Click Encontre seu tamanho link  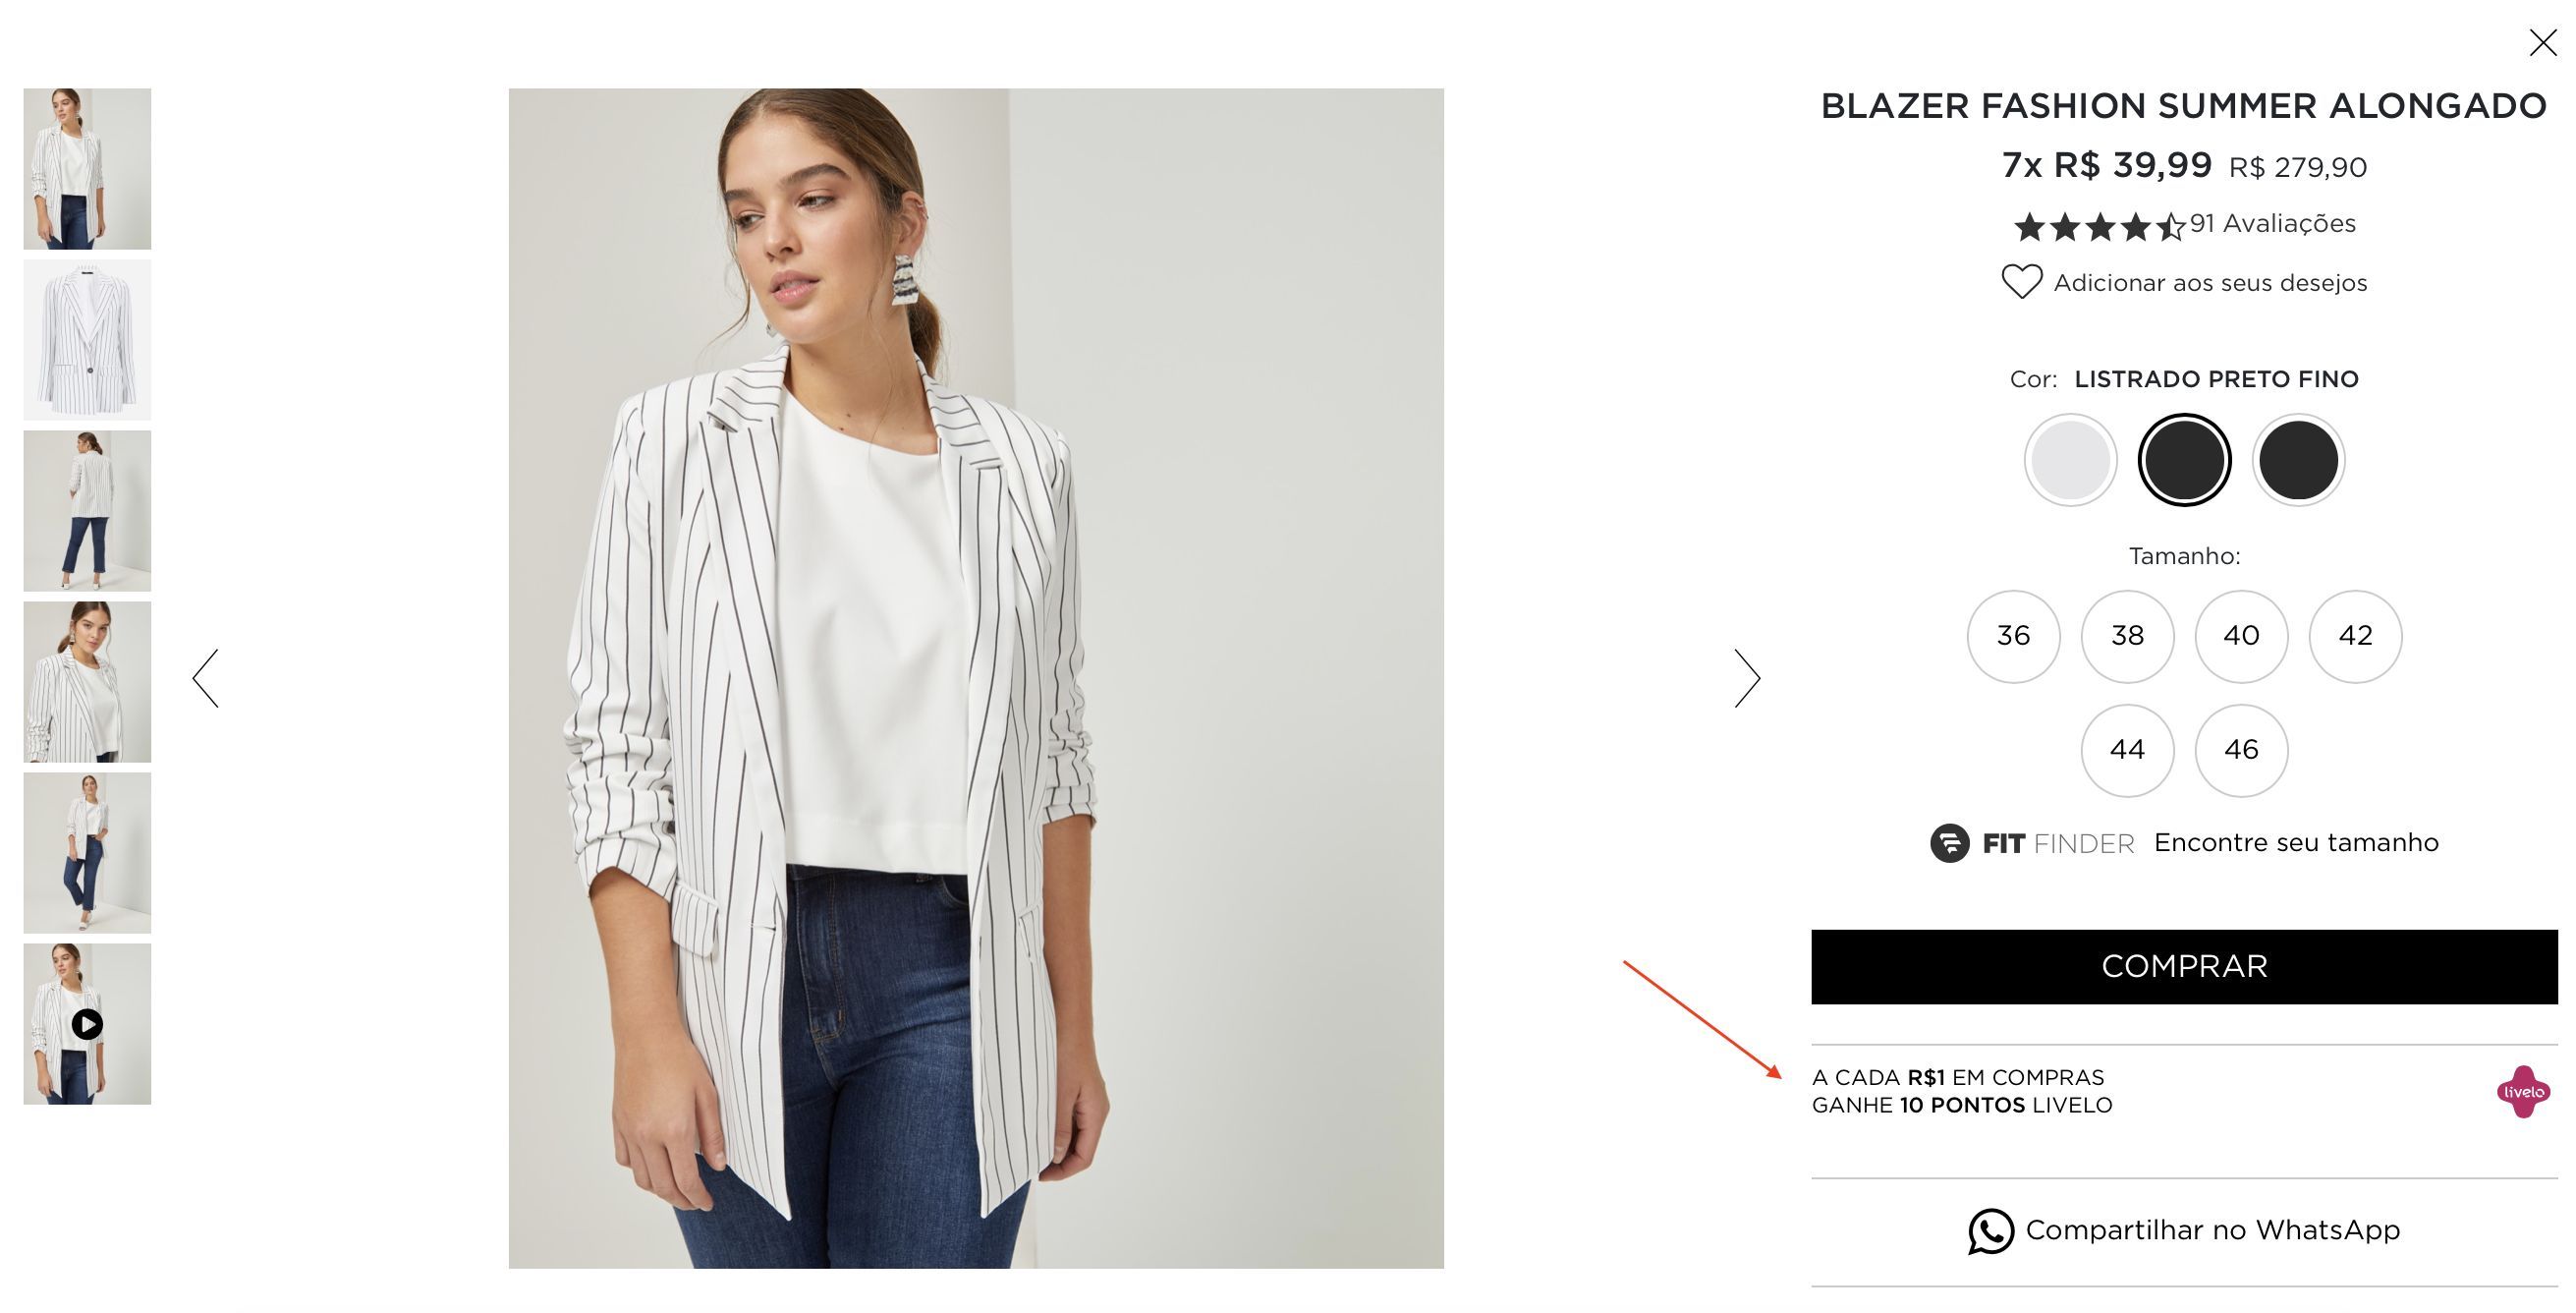click(x=2296, y=843)
